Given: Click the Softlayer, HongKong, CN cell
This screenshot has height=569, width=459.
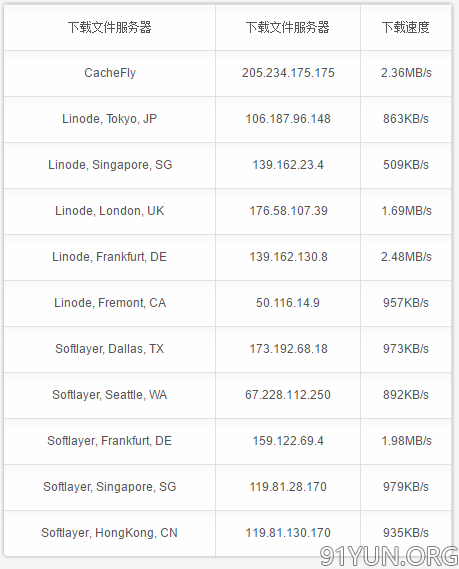Looking at the screenshot, I should 110,533.
